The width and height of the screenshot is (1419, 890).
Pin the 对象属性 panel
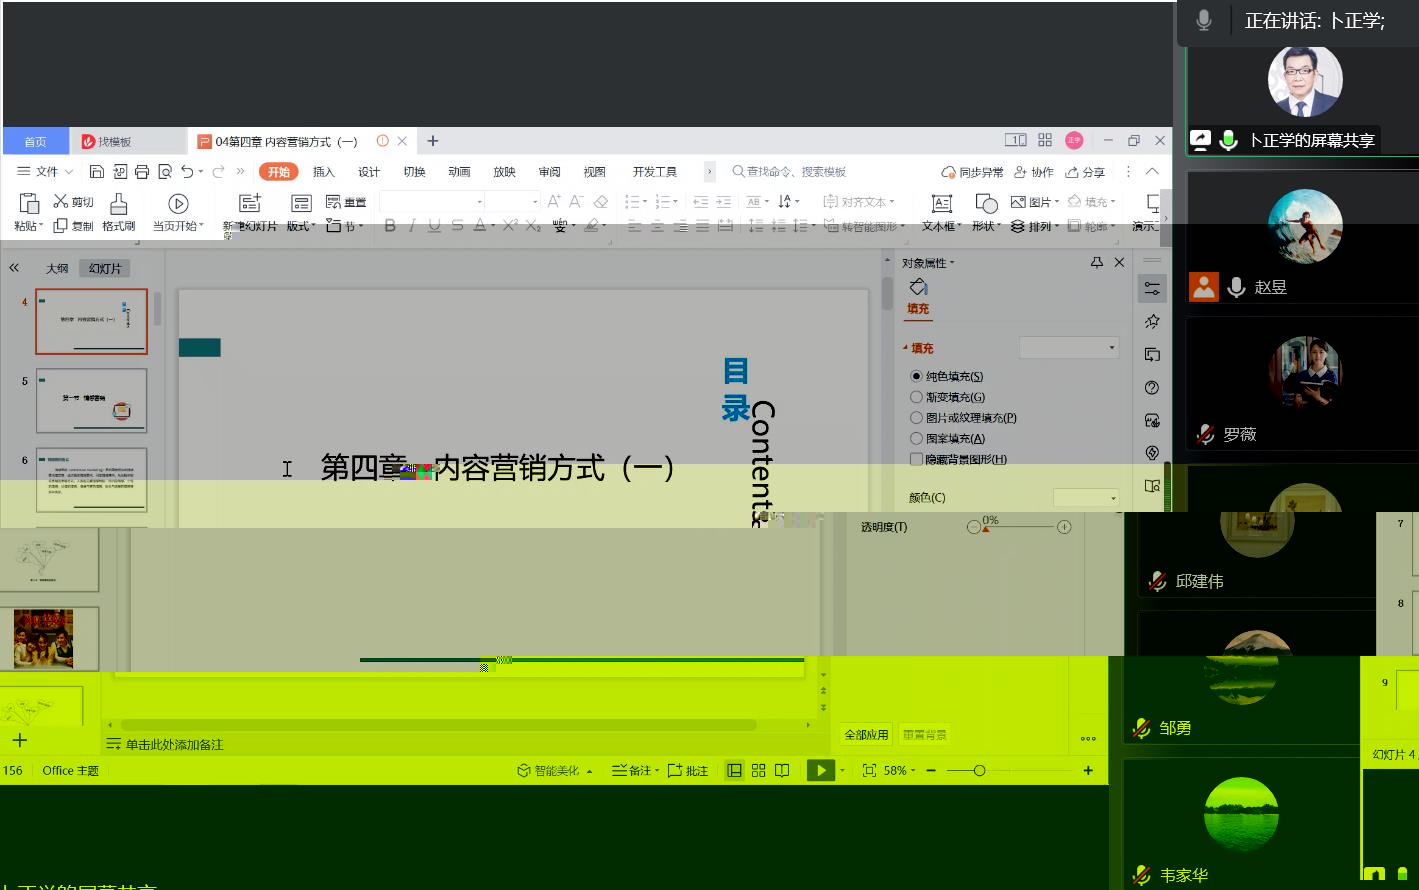pyautogui.click(x=1097, y=262)
